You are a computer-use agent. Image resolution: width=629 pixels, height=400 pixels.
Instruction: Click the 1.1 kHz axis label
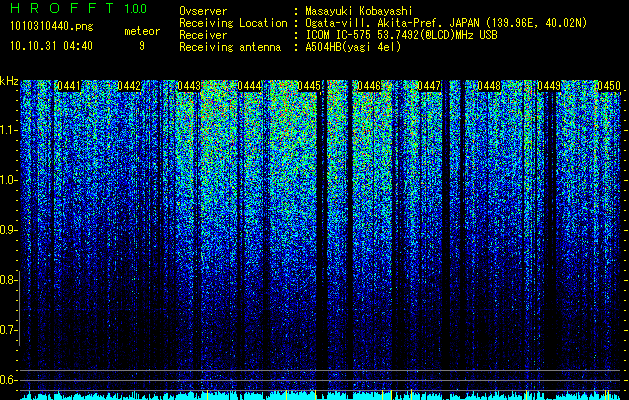[8, 130]
